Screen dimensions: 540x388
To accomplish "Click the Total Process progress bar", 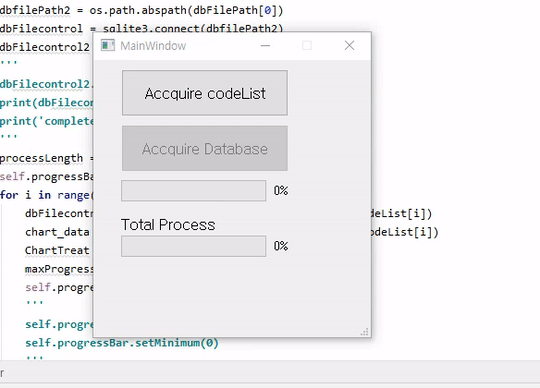I will 194,246.
